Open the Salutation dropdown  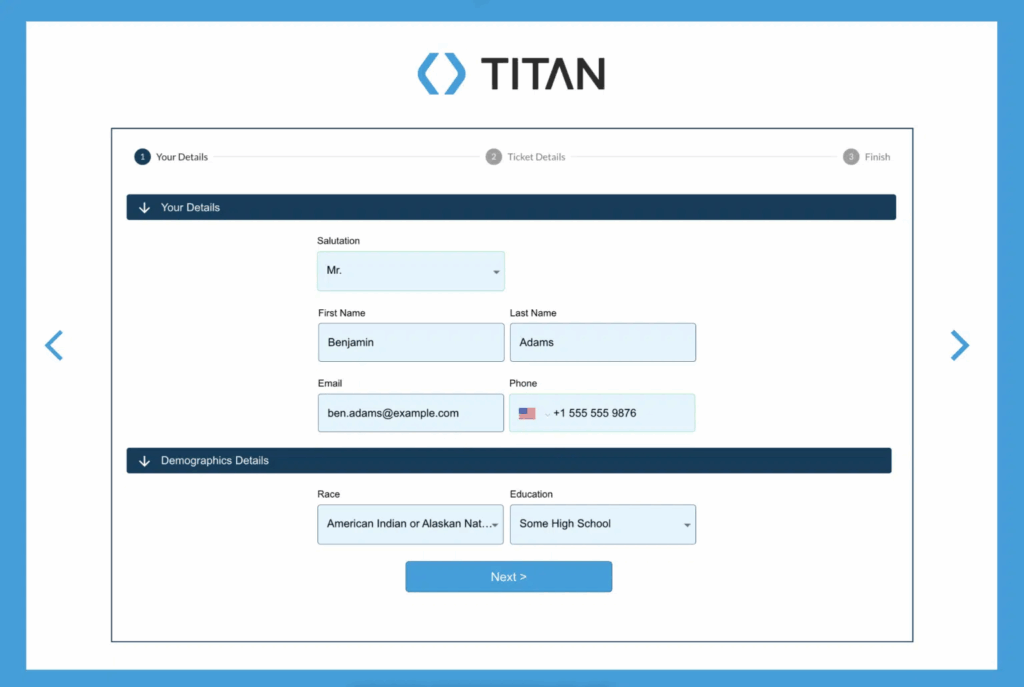(x=410, y=271)
